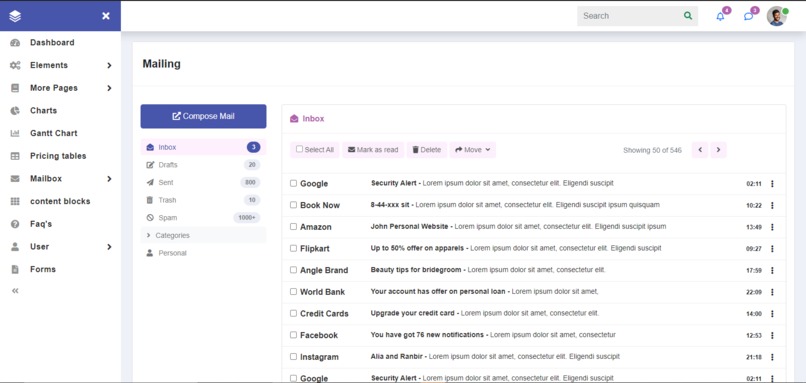Select the Personal category
This screenshot has width=806, height=383.
pyautogui.click(x=204, y=253)
